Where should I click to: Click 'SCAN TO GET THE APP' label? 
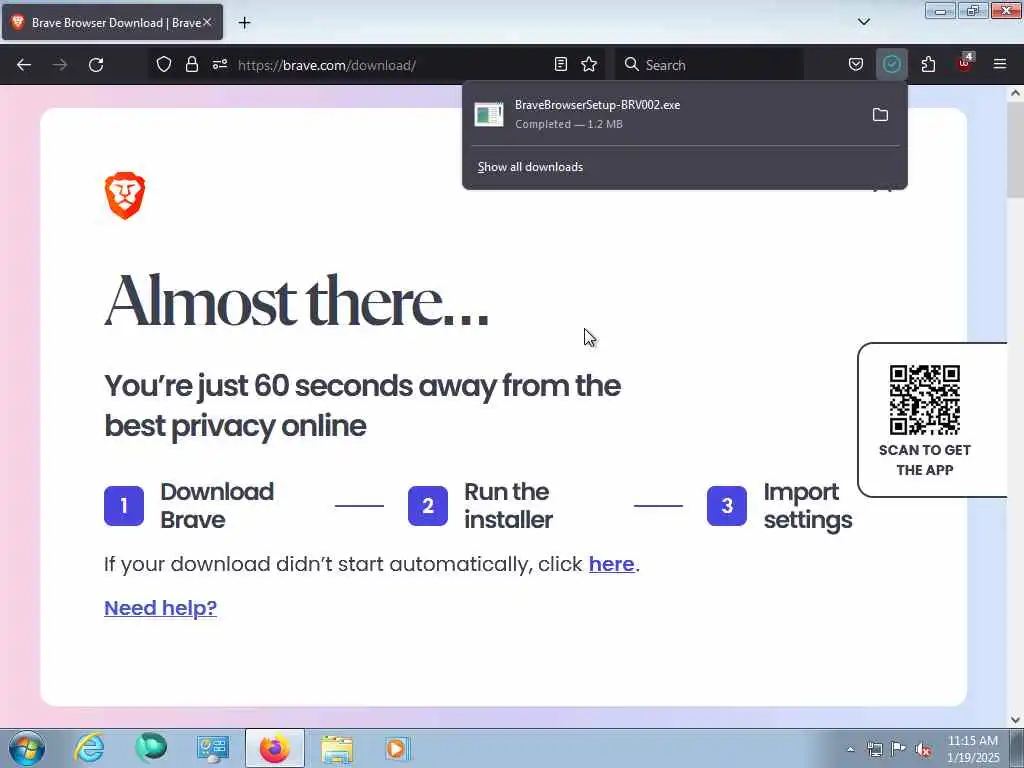pos(925,460)
